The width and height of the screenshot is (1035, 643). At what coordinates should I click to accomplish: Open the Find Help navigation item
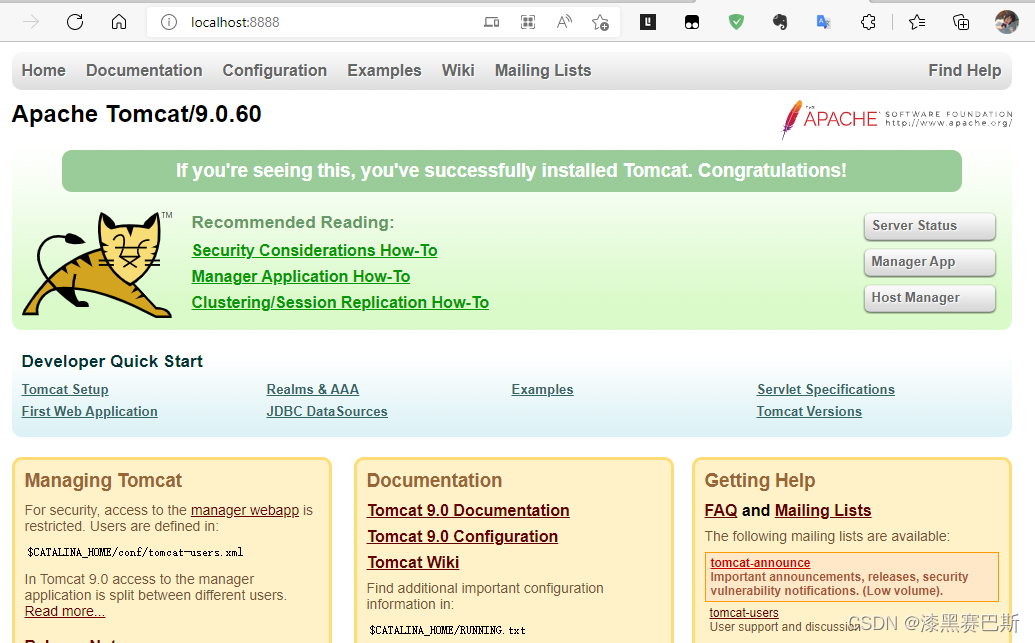pyautogui.click(x=964, y=71)
